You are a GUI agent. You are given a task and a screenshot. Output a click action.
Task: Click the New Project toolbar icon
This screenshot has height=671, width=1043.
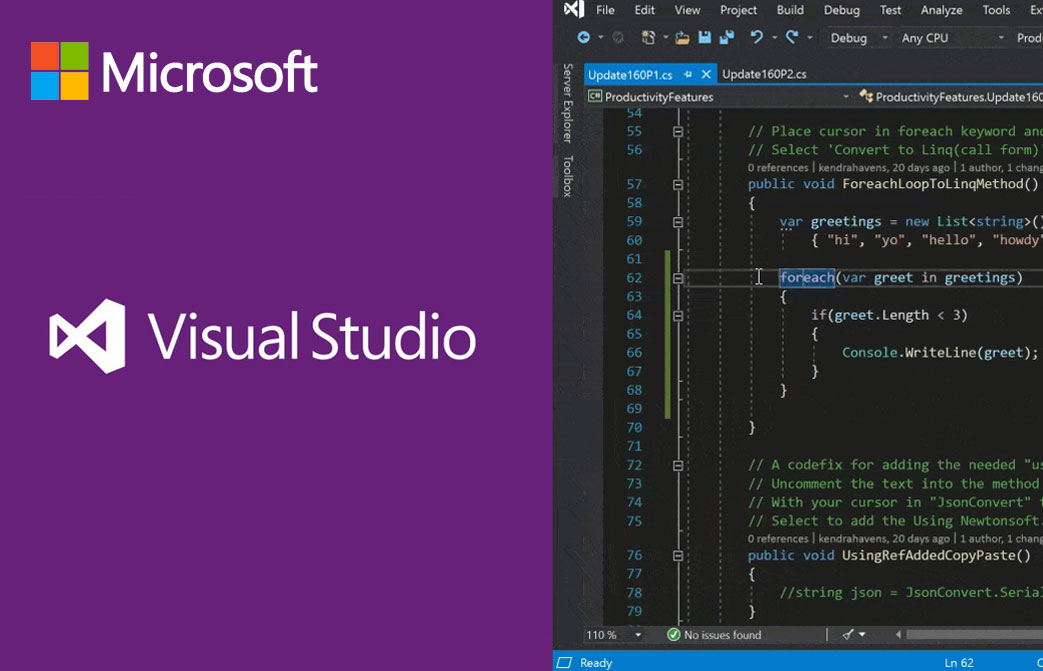point(648,38)
